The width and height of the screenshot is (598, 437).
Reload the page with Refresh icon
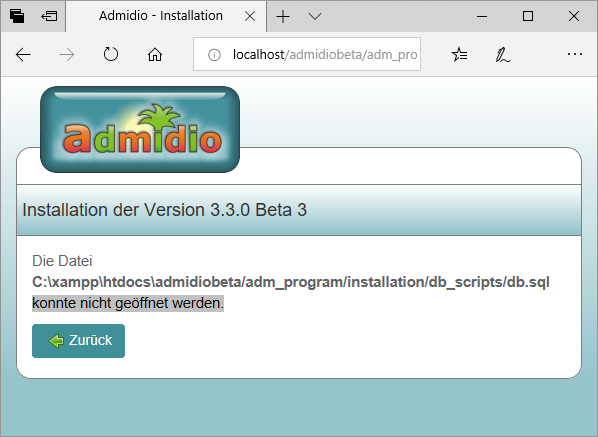point(111,55)
